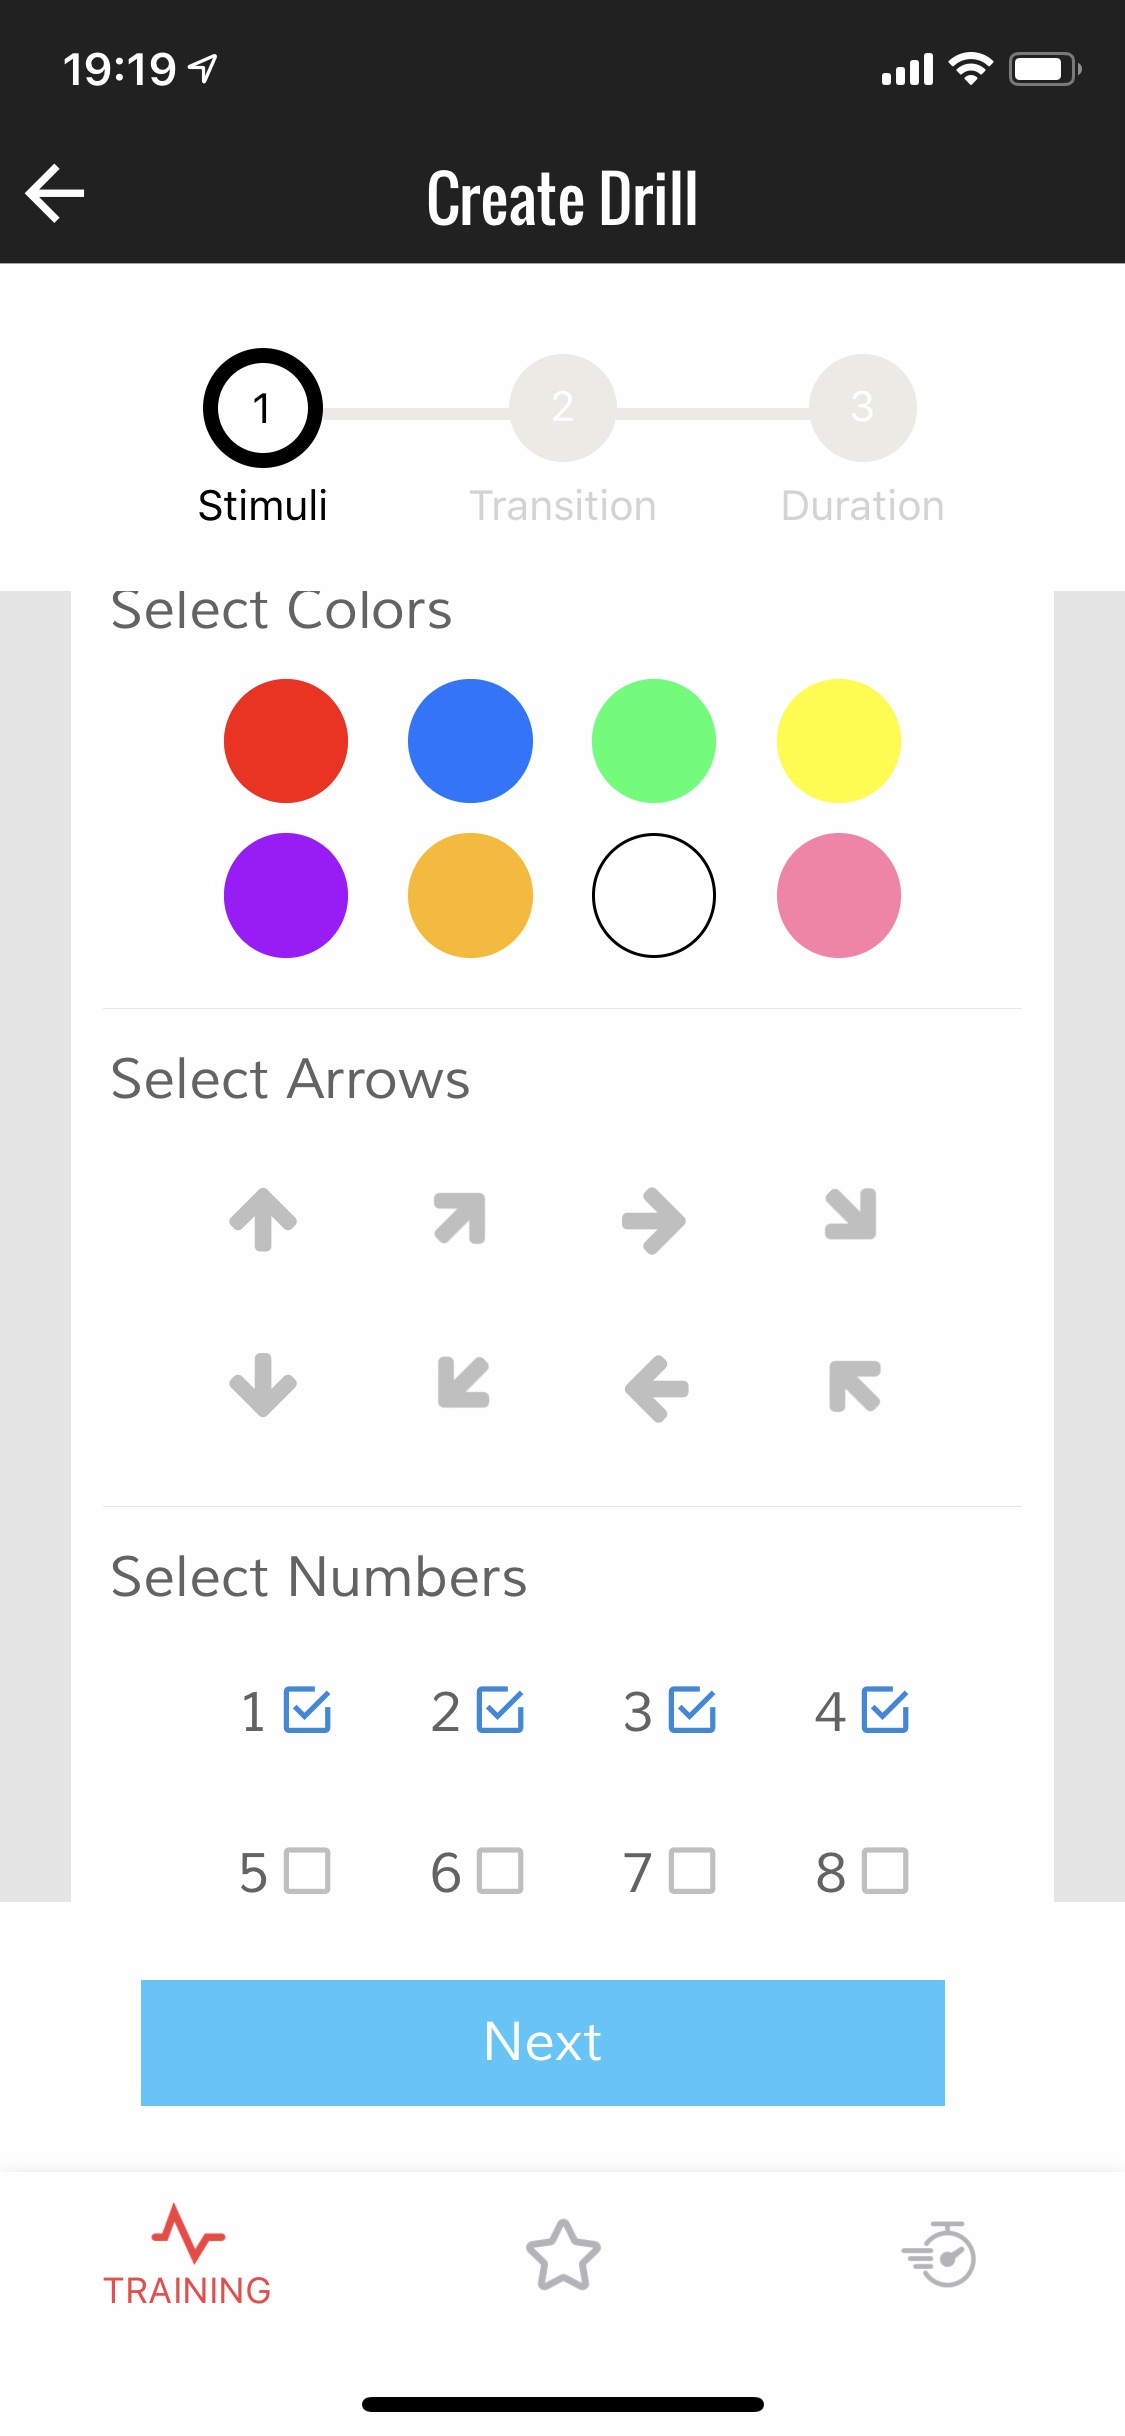Select the up arrow stimulus
Image resolution: width=1125 pixels, height=2436 pixels.
click(263, 1219)
